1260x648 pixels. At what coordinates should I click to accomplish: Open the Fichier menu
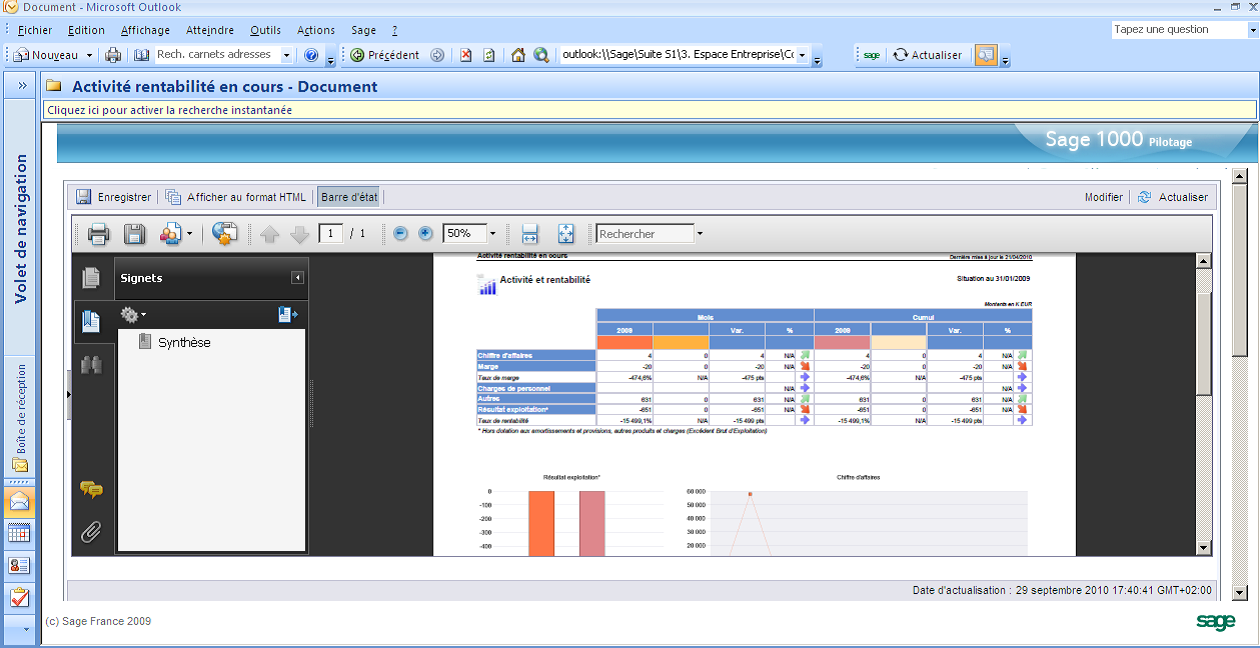click(35, 30)
